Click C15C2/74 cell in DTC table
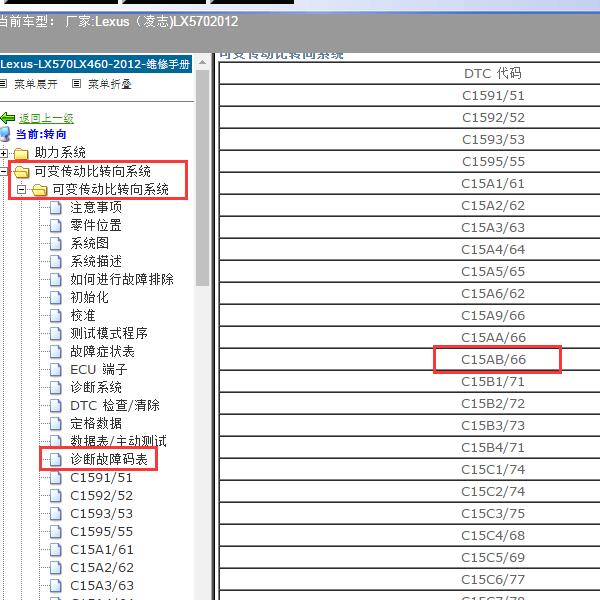The width and height of the screenshot is (600, 600). pyautogui.click(x=493, y=491)
